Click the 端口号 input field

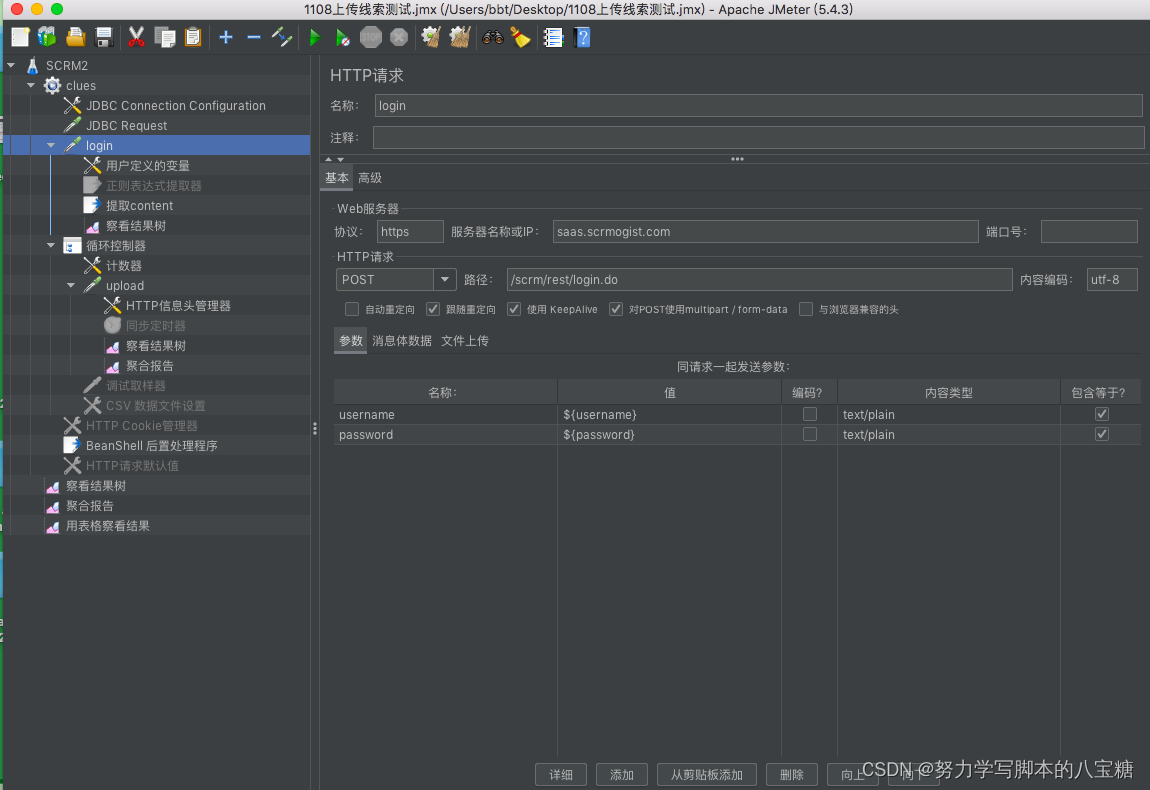(x=1089, y=232)
